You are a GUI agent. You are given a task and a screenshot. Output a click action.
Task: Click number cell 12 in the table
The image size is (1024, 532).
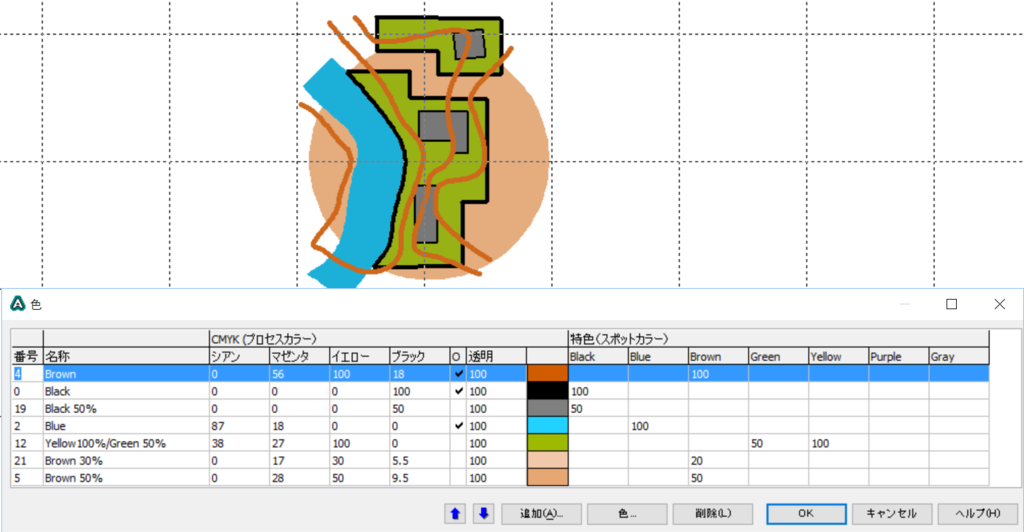click(x=27, y=443)
